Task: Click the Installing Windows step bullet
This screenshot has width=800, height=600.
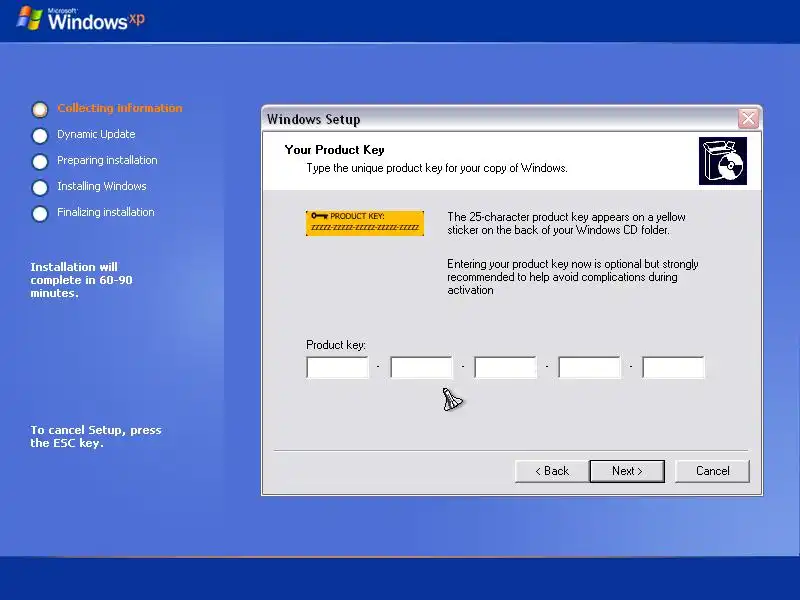Action: point(40,188)
